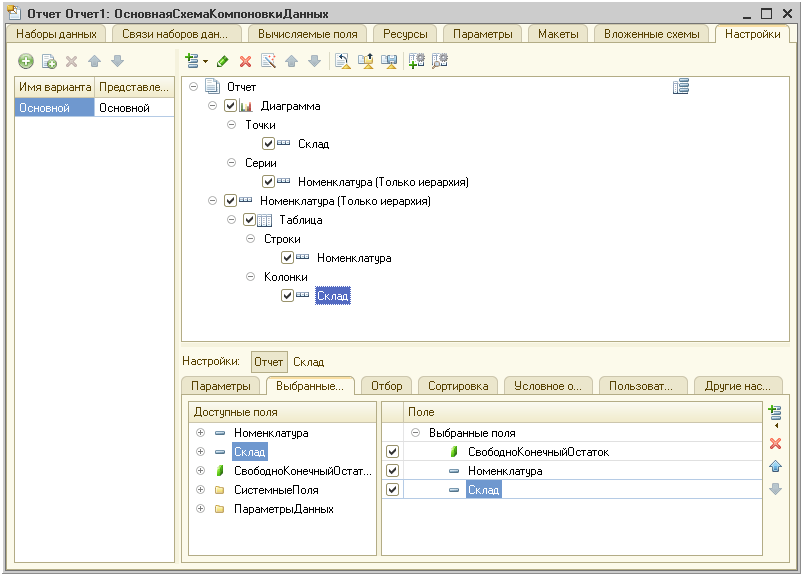805x576 pixels.
Task: Click the Отчет settings scope button
Action: (268, 362)
